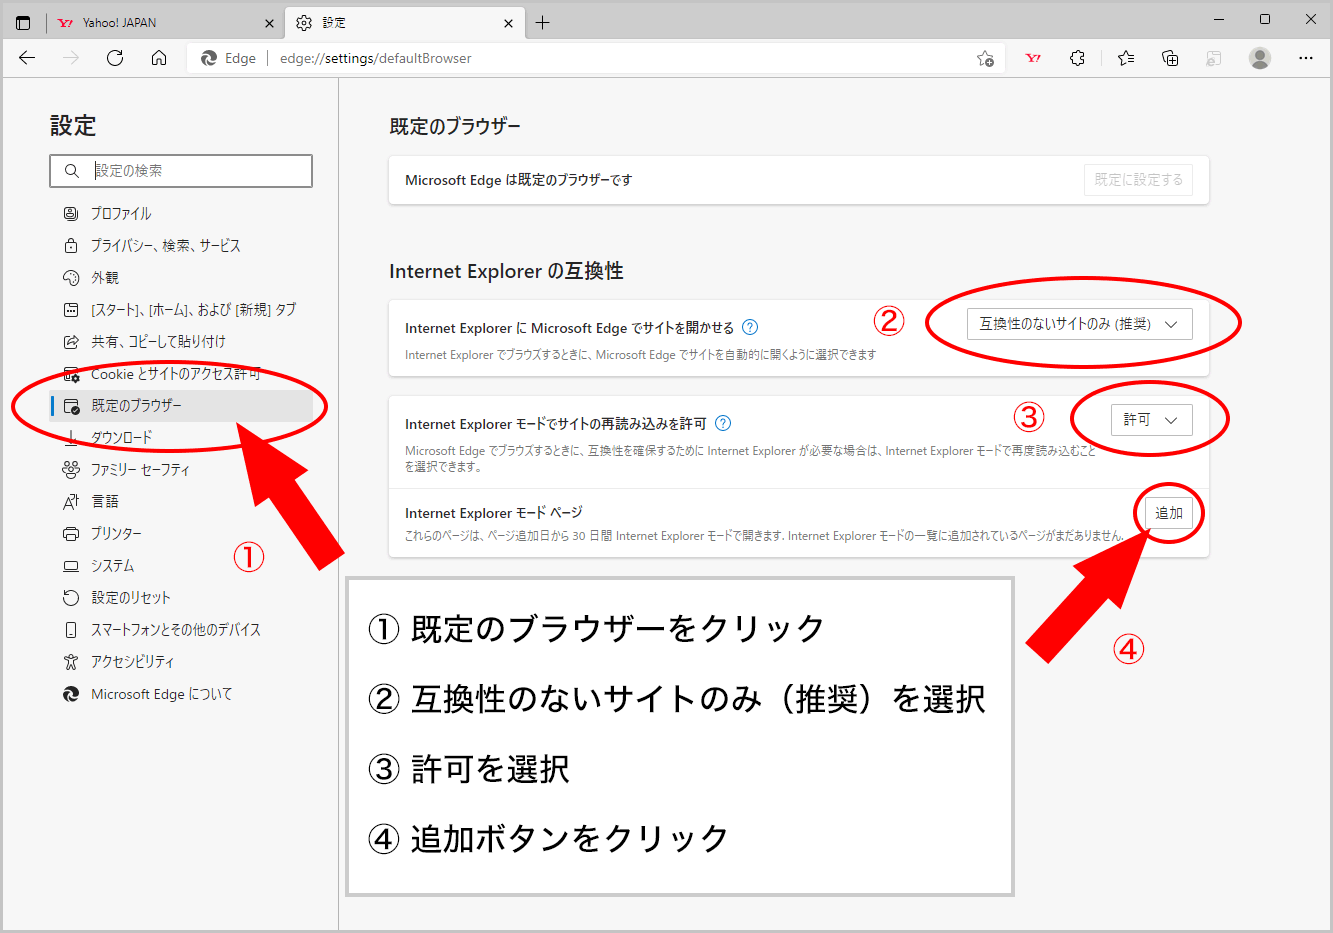Close the 設定 tab
Viewport: 1333px width, 933px height.
[x=508, y=23]
